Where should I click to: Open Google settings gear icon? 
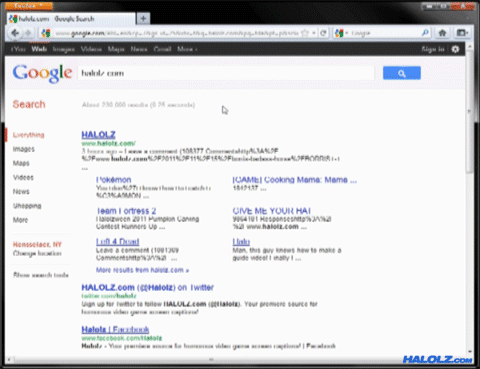point(455,49)
